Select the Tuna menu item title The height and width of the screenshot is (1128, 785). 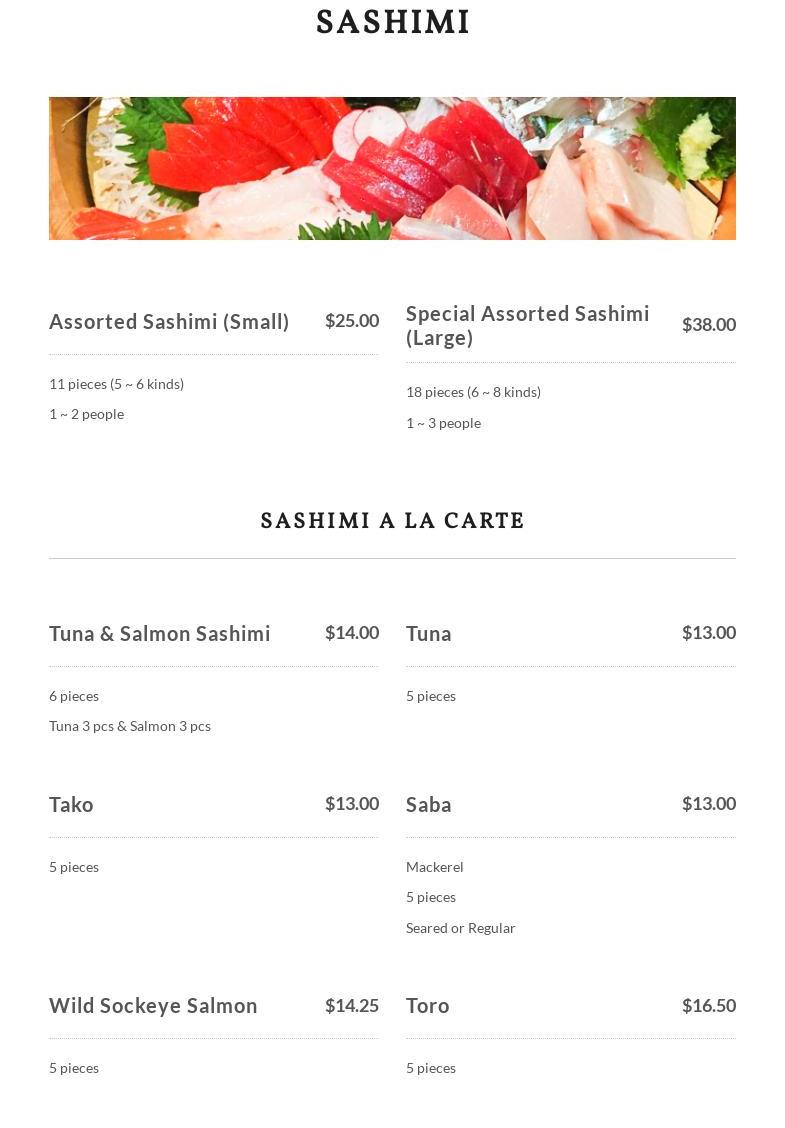[x=429, y=634]
